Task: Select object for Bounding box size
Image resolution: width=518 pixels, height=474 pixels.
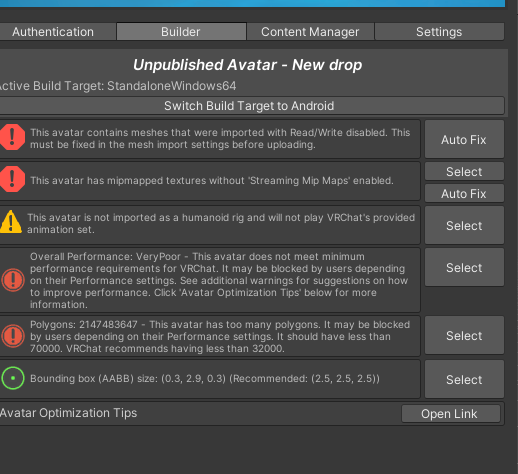Action: pyautogui.click(x=464, y=379)
